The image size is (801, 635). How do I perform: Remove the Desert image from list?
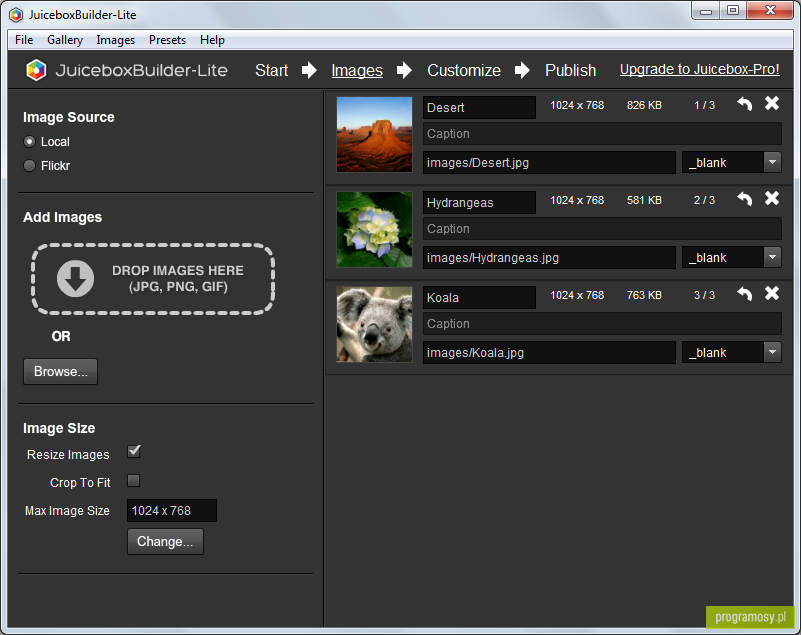point(772,104)
